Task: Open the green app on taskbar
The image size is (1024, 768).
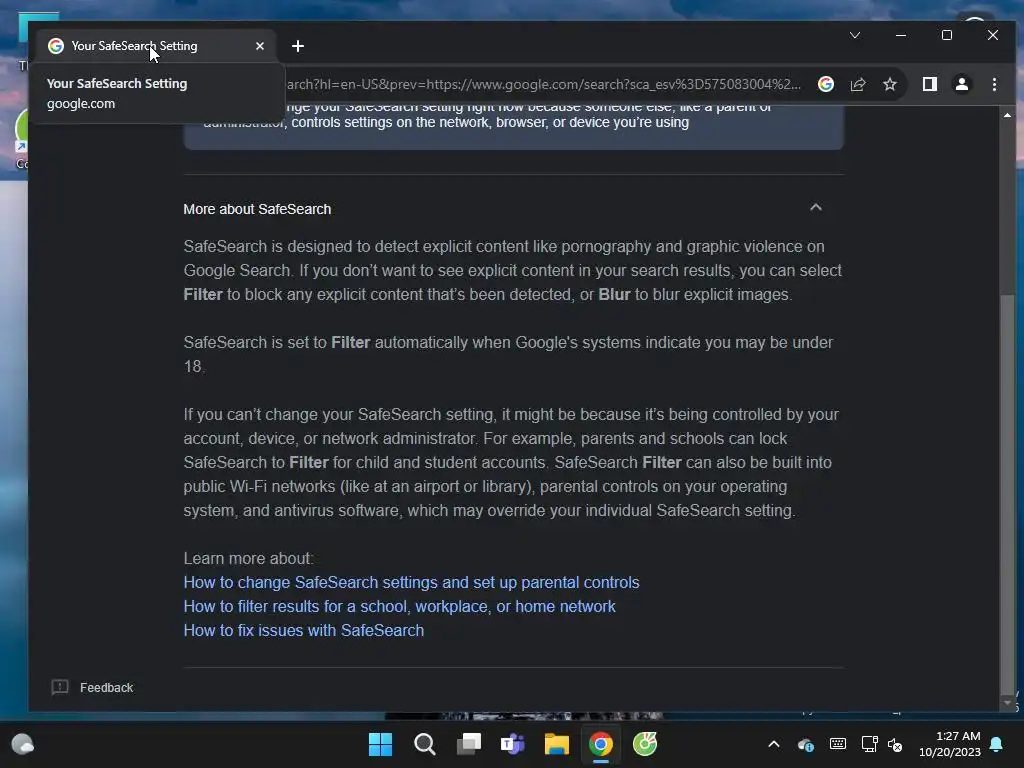Action: coord(645,744)
